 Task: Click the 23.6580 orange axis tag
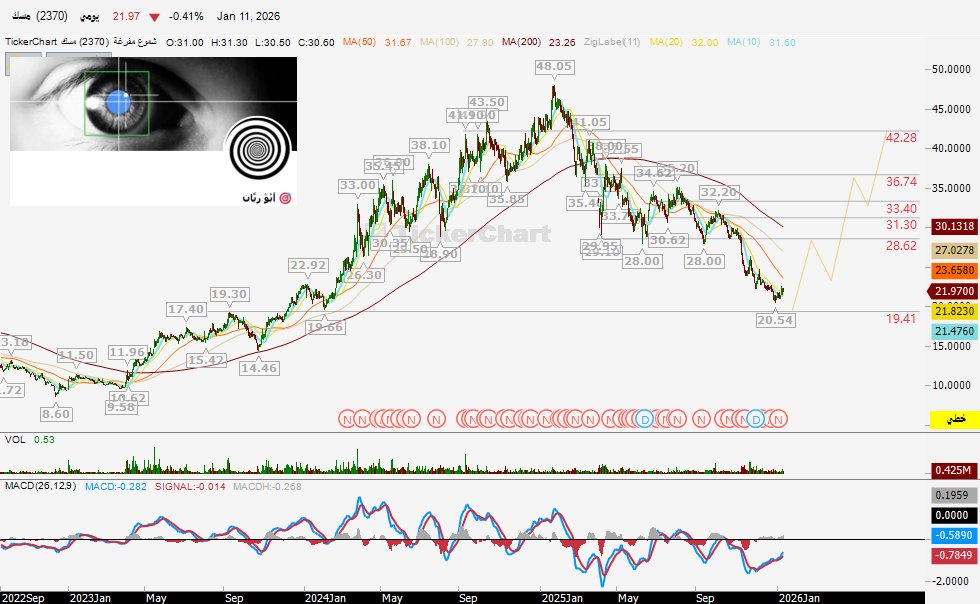point(954,270)
